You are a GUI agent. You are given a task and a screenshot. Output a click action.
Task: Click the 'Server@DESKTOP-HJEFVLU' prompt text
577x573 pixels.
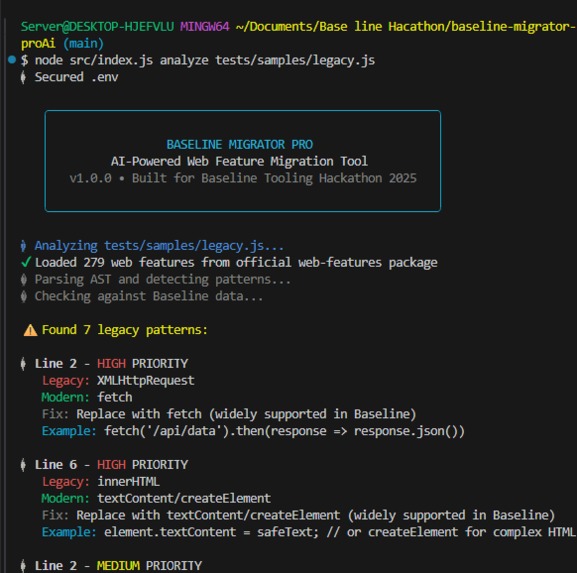pos(98,26)
